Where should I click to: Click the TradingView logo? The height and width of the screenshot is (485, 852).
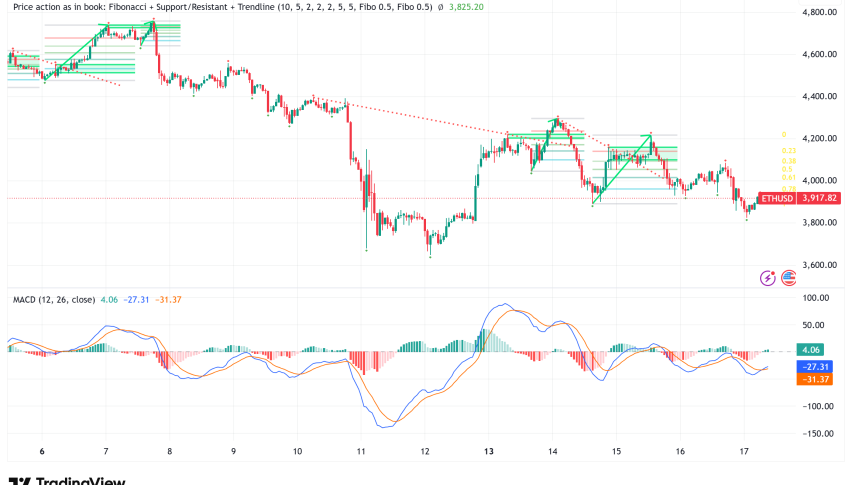click(66, 479)
